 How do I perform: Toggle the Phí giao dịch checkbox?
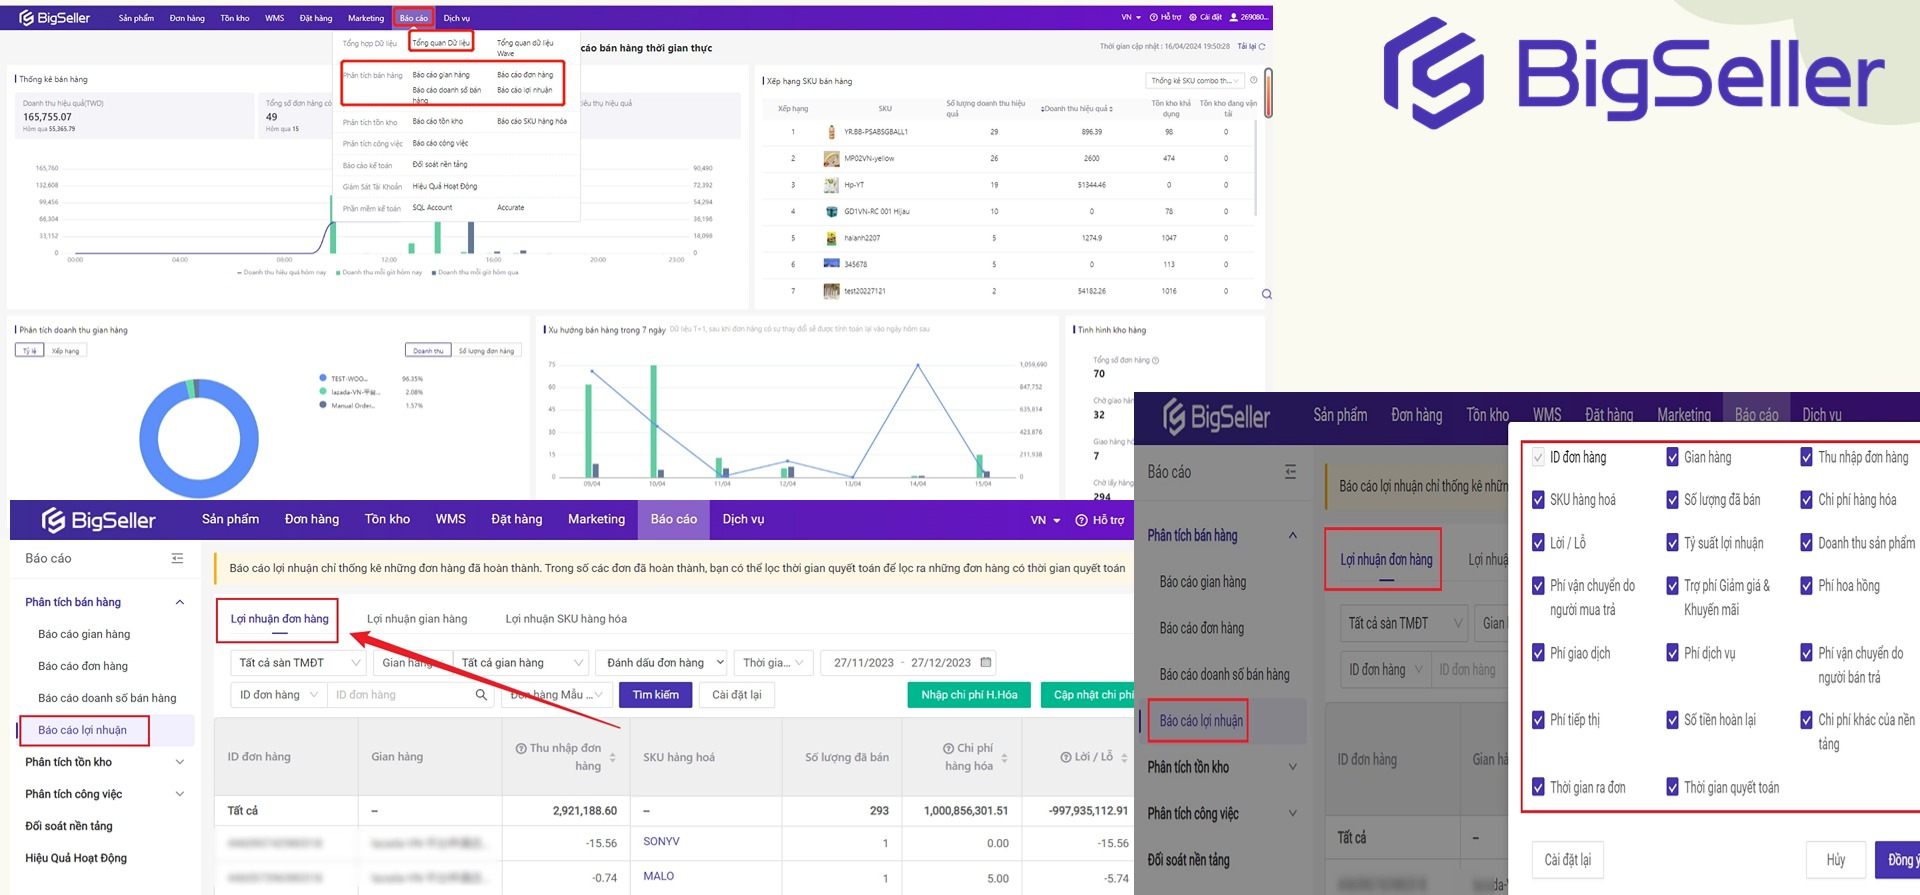click(x=1538, y=653)
